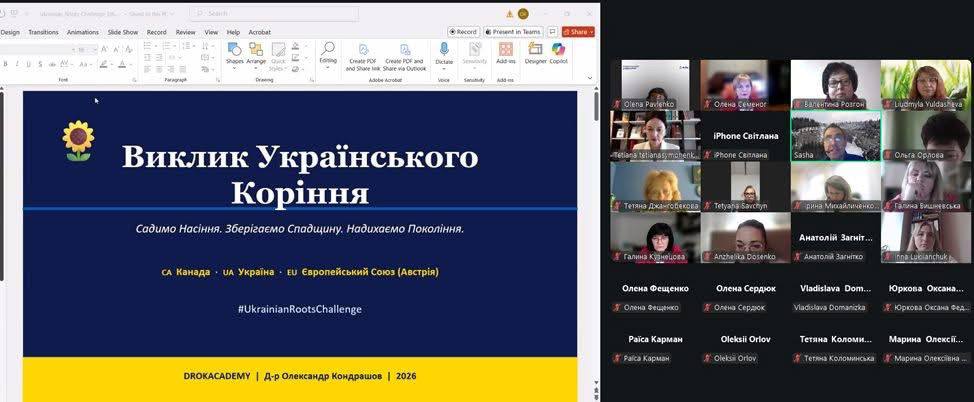Switch to Slide Show tab

pyautogui.click(x=123, y=32)
